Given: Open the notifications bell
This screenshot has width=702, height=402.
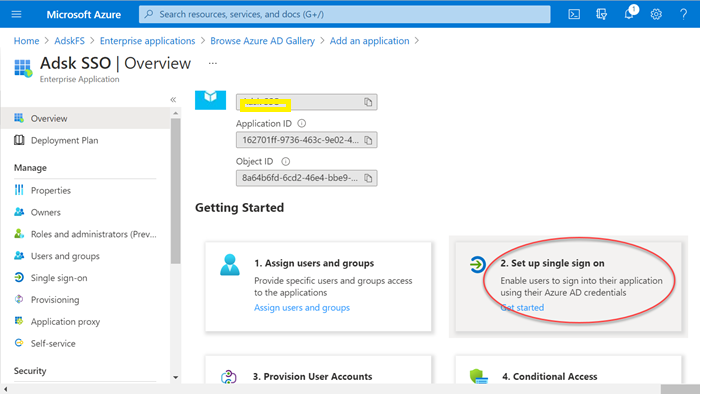Looking at the screenshot, I should point(629,13).
